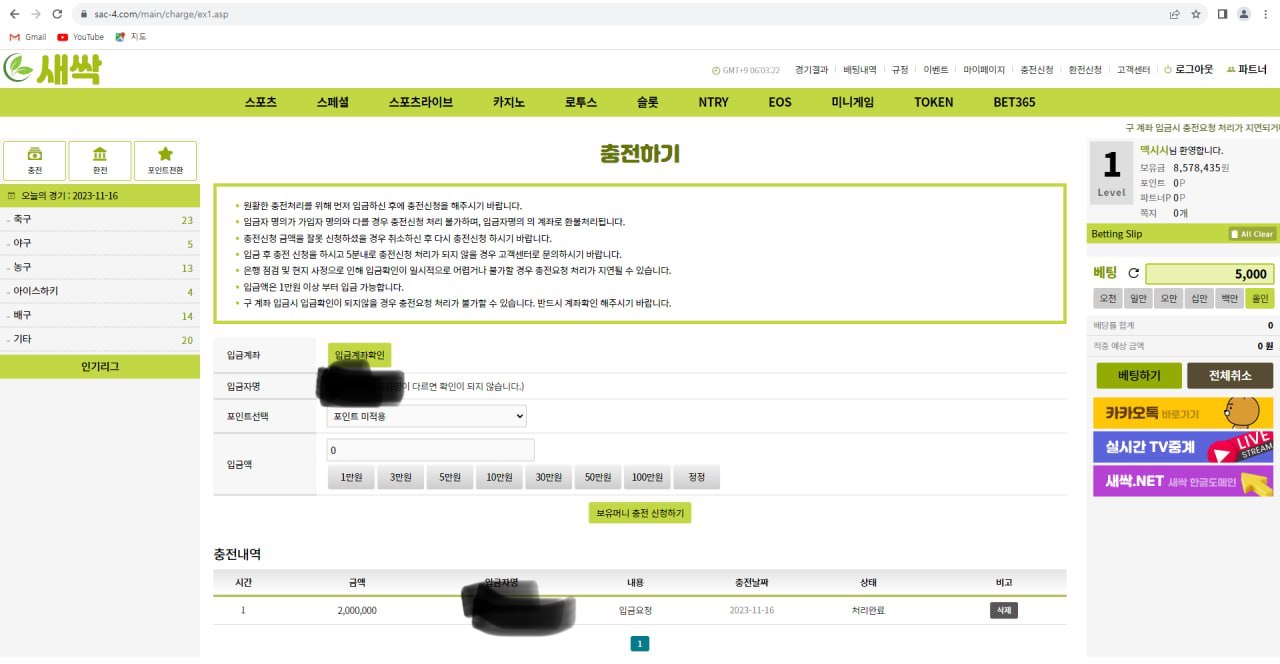Expand the 축구 category in sidebar
Screen dimensions: 1280x664
[x=100, y=220]
